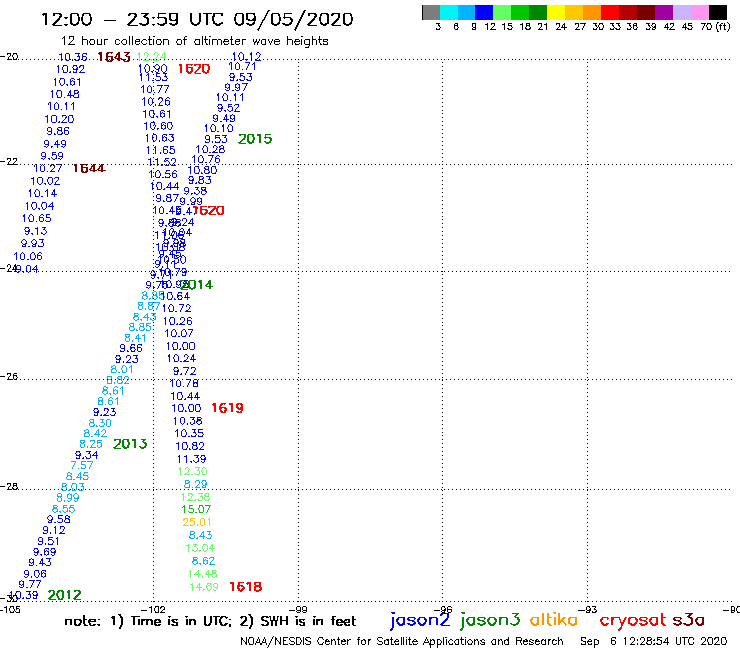Viewport: 740px width, 650px height.
Task: Click the -28 latitude axis label
Action: 9,486
